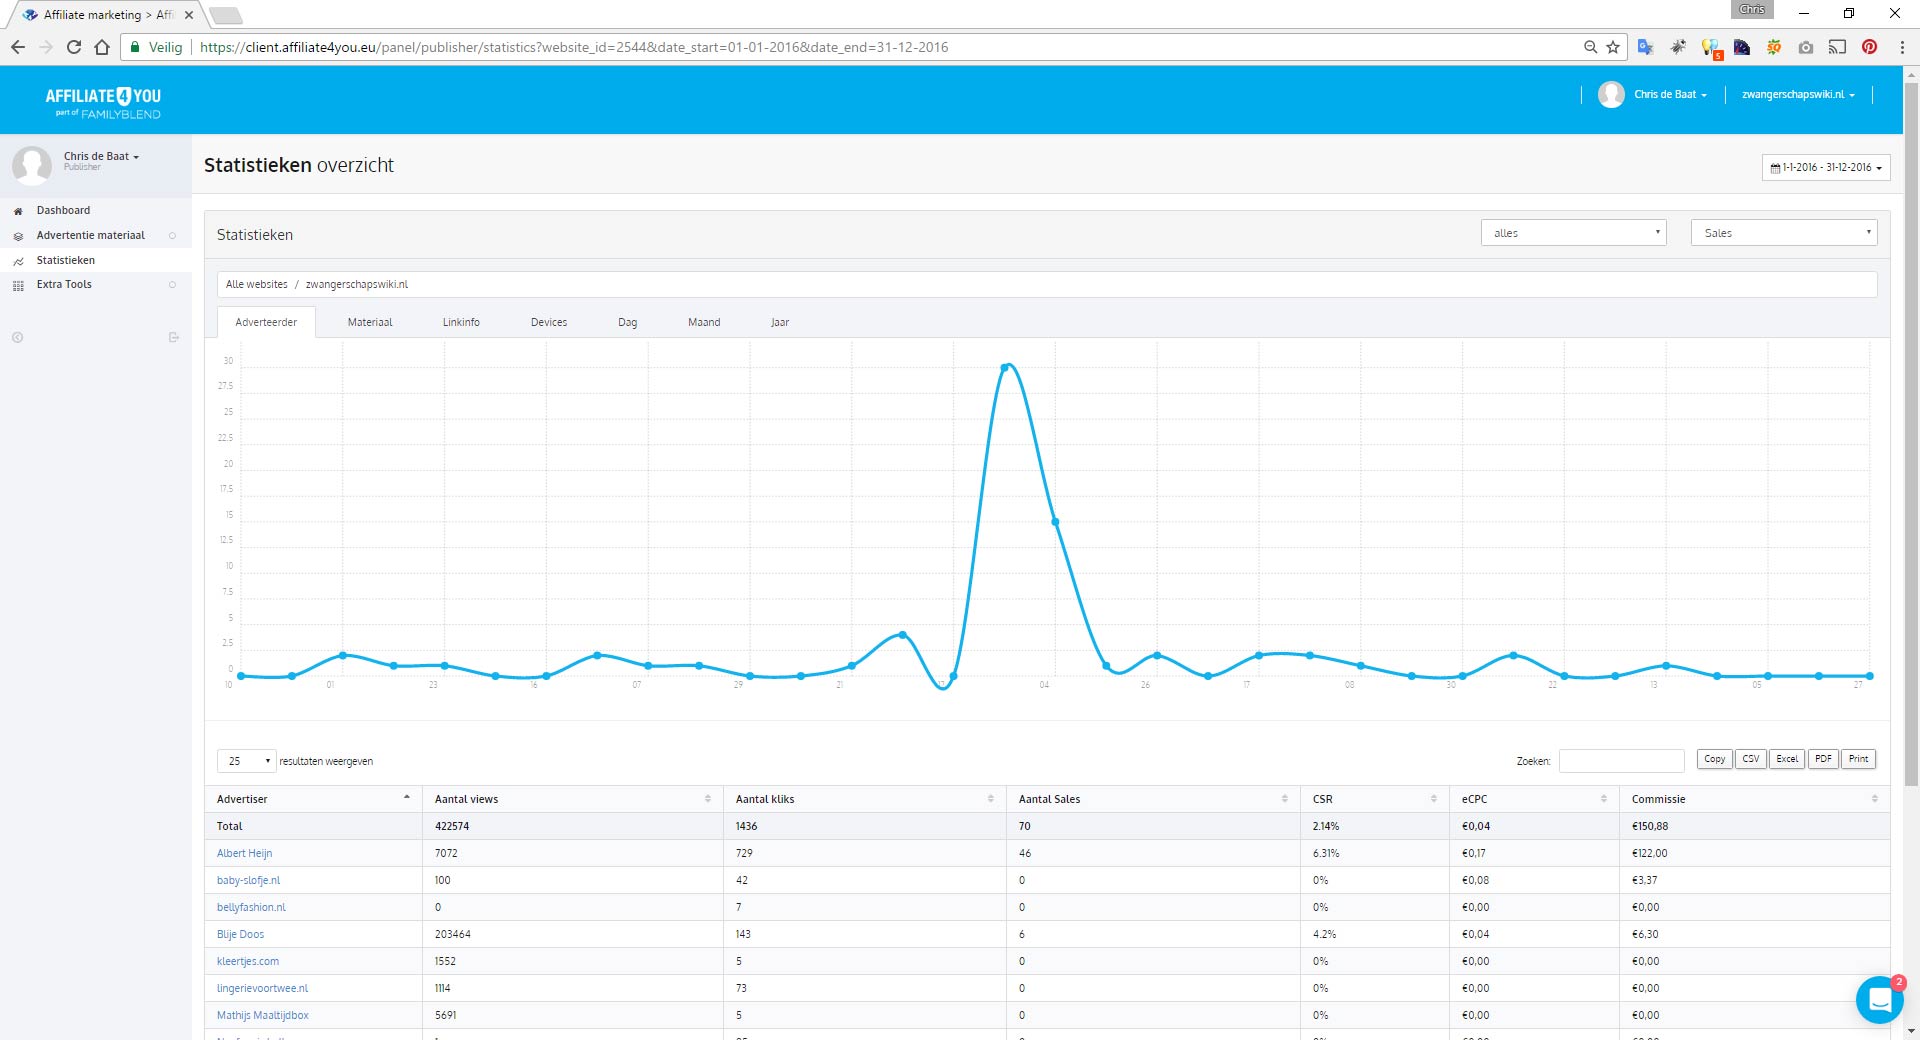
Task: Switch to the Materiaal tab
Action: point(370,322)
